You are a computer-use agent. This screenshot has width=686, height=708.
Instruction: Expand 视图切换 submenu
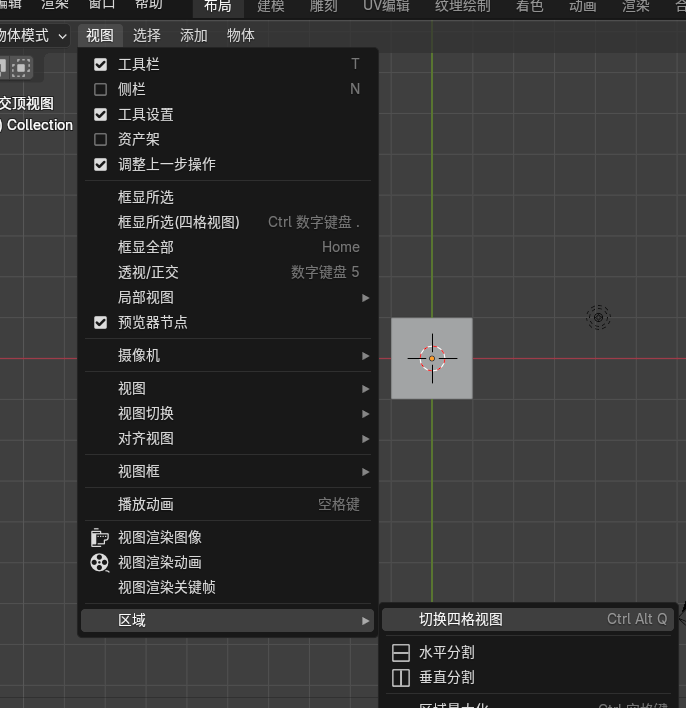(x=228, y=414)
